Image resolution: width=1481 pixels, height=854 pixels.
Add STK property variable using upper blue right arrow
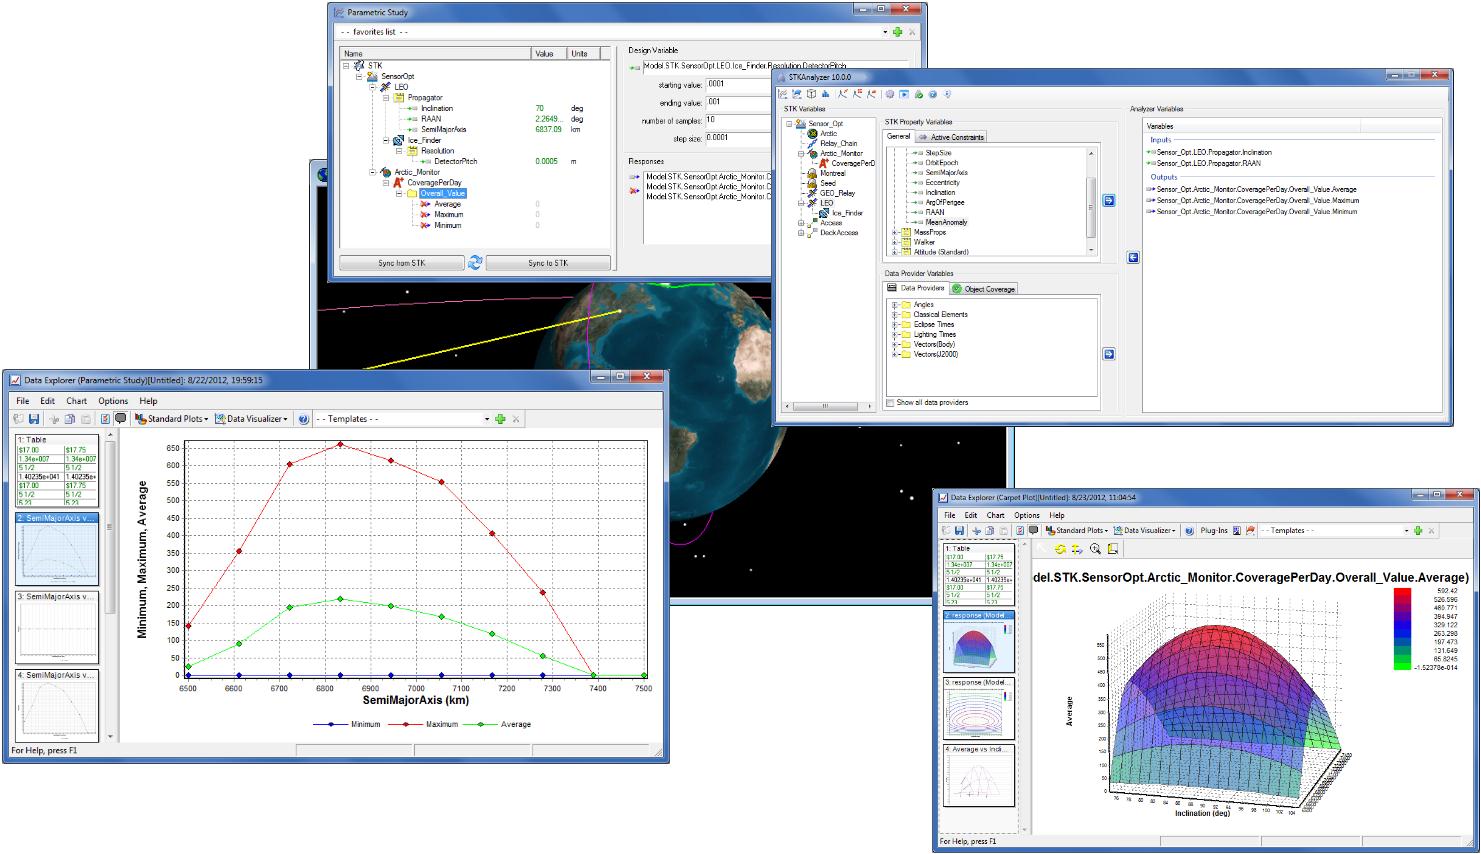click(1108, 201)
